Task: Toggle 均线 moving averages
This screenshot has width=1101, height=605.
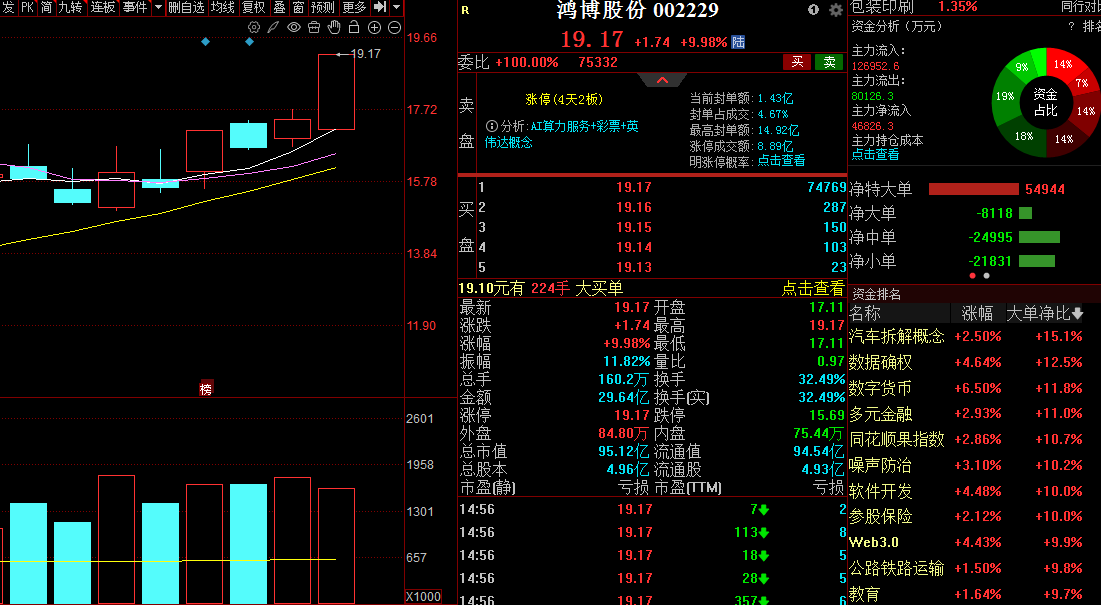Action: click(223, 7)
